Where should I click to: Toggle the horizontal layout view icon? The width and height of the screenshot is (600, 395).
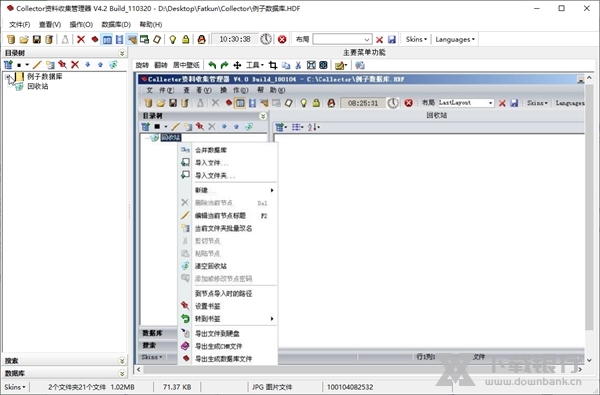[x=107, y=39]
